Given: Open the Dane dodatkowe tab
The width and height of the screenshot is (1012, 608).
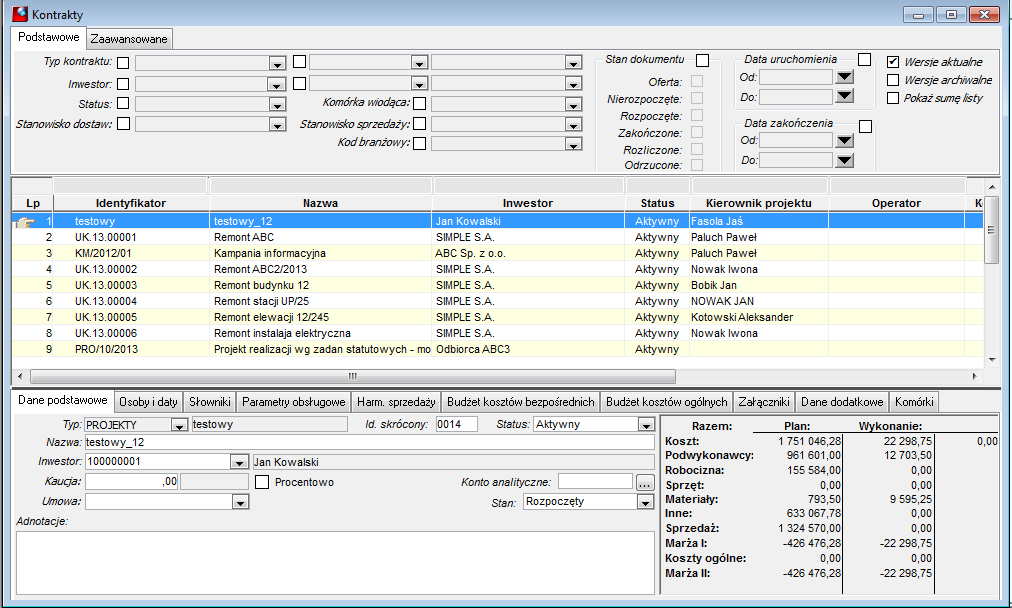Looking at the screenshot, I should click(x=842, y=401).
